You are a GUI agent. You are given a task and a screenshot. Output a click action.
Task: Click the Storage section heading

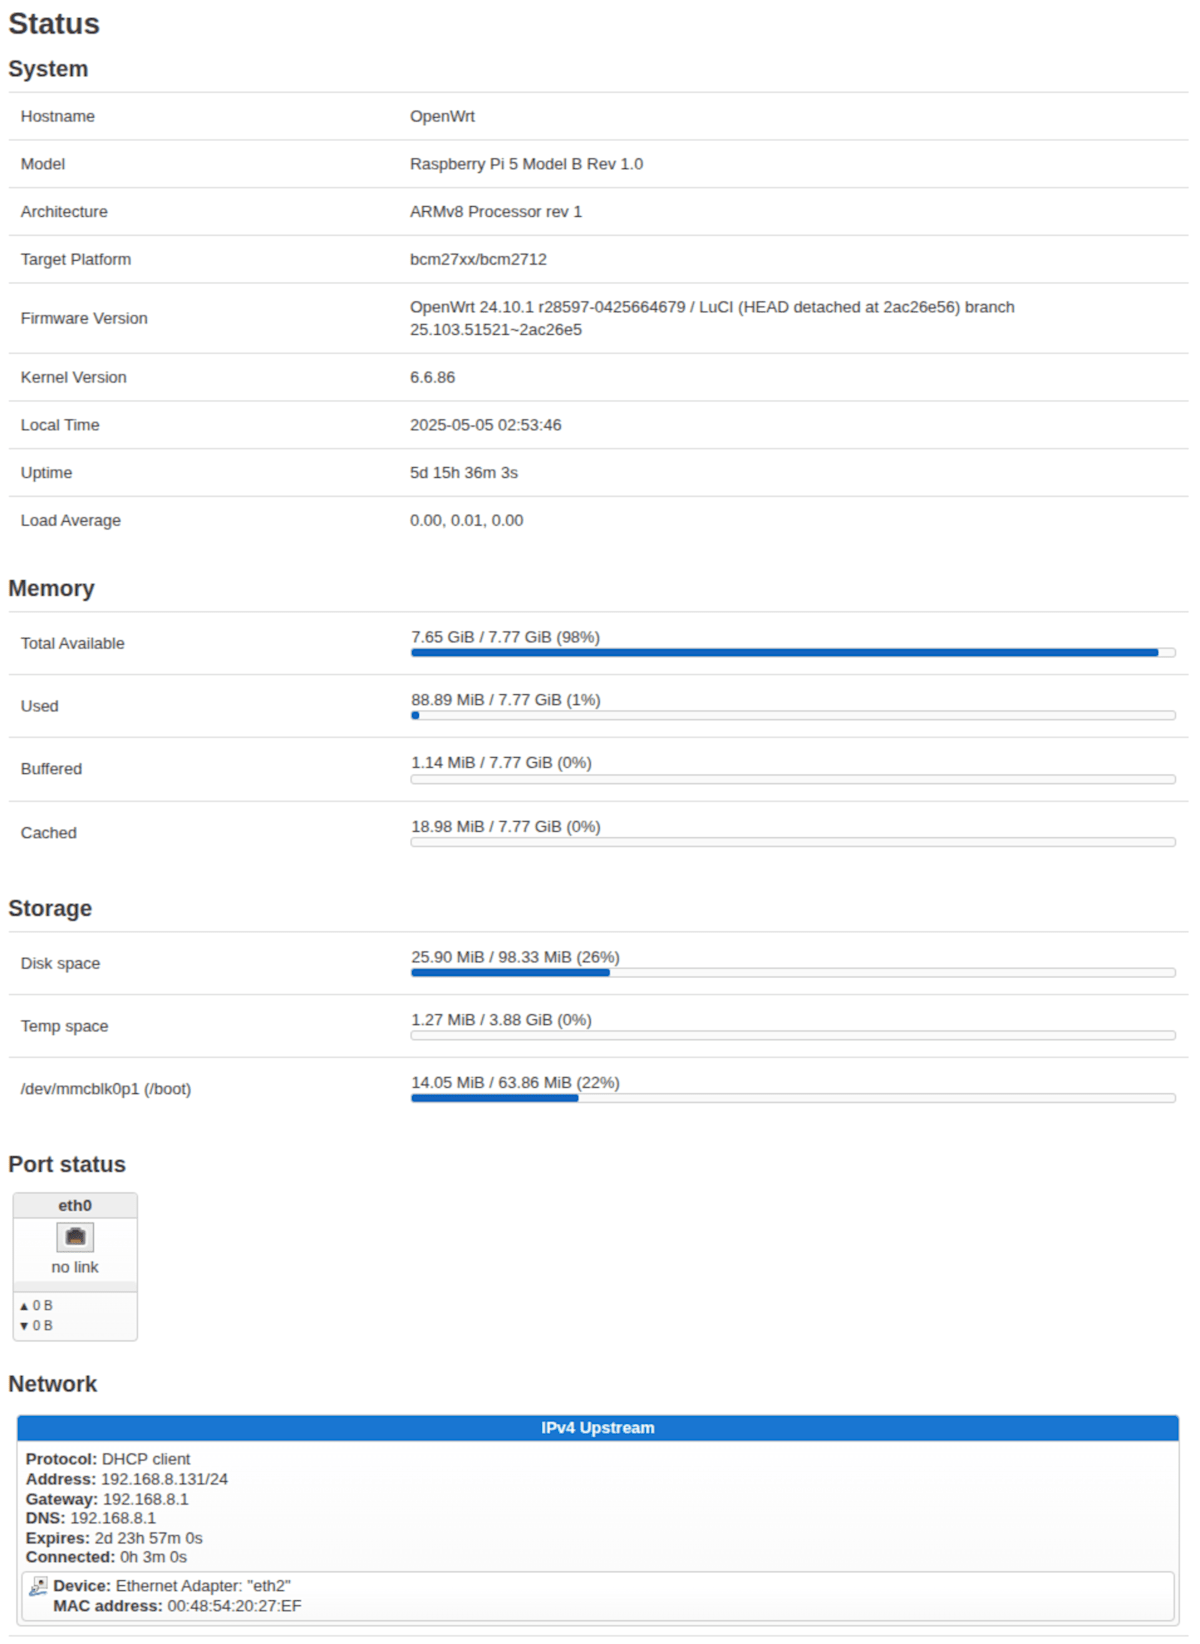coord(50,909)
